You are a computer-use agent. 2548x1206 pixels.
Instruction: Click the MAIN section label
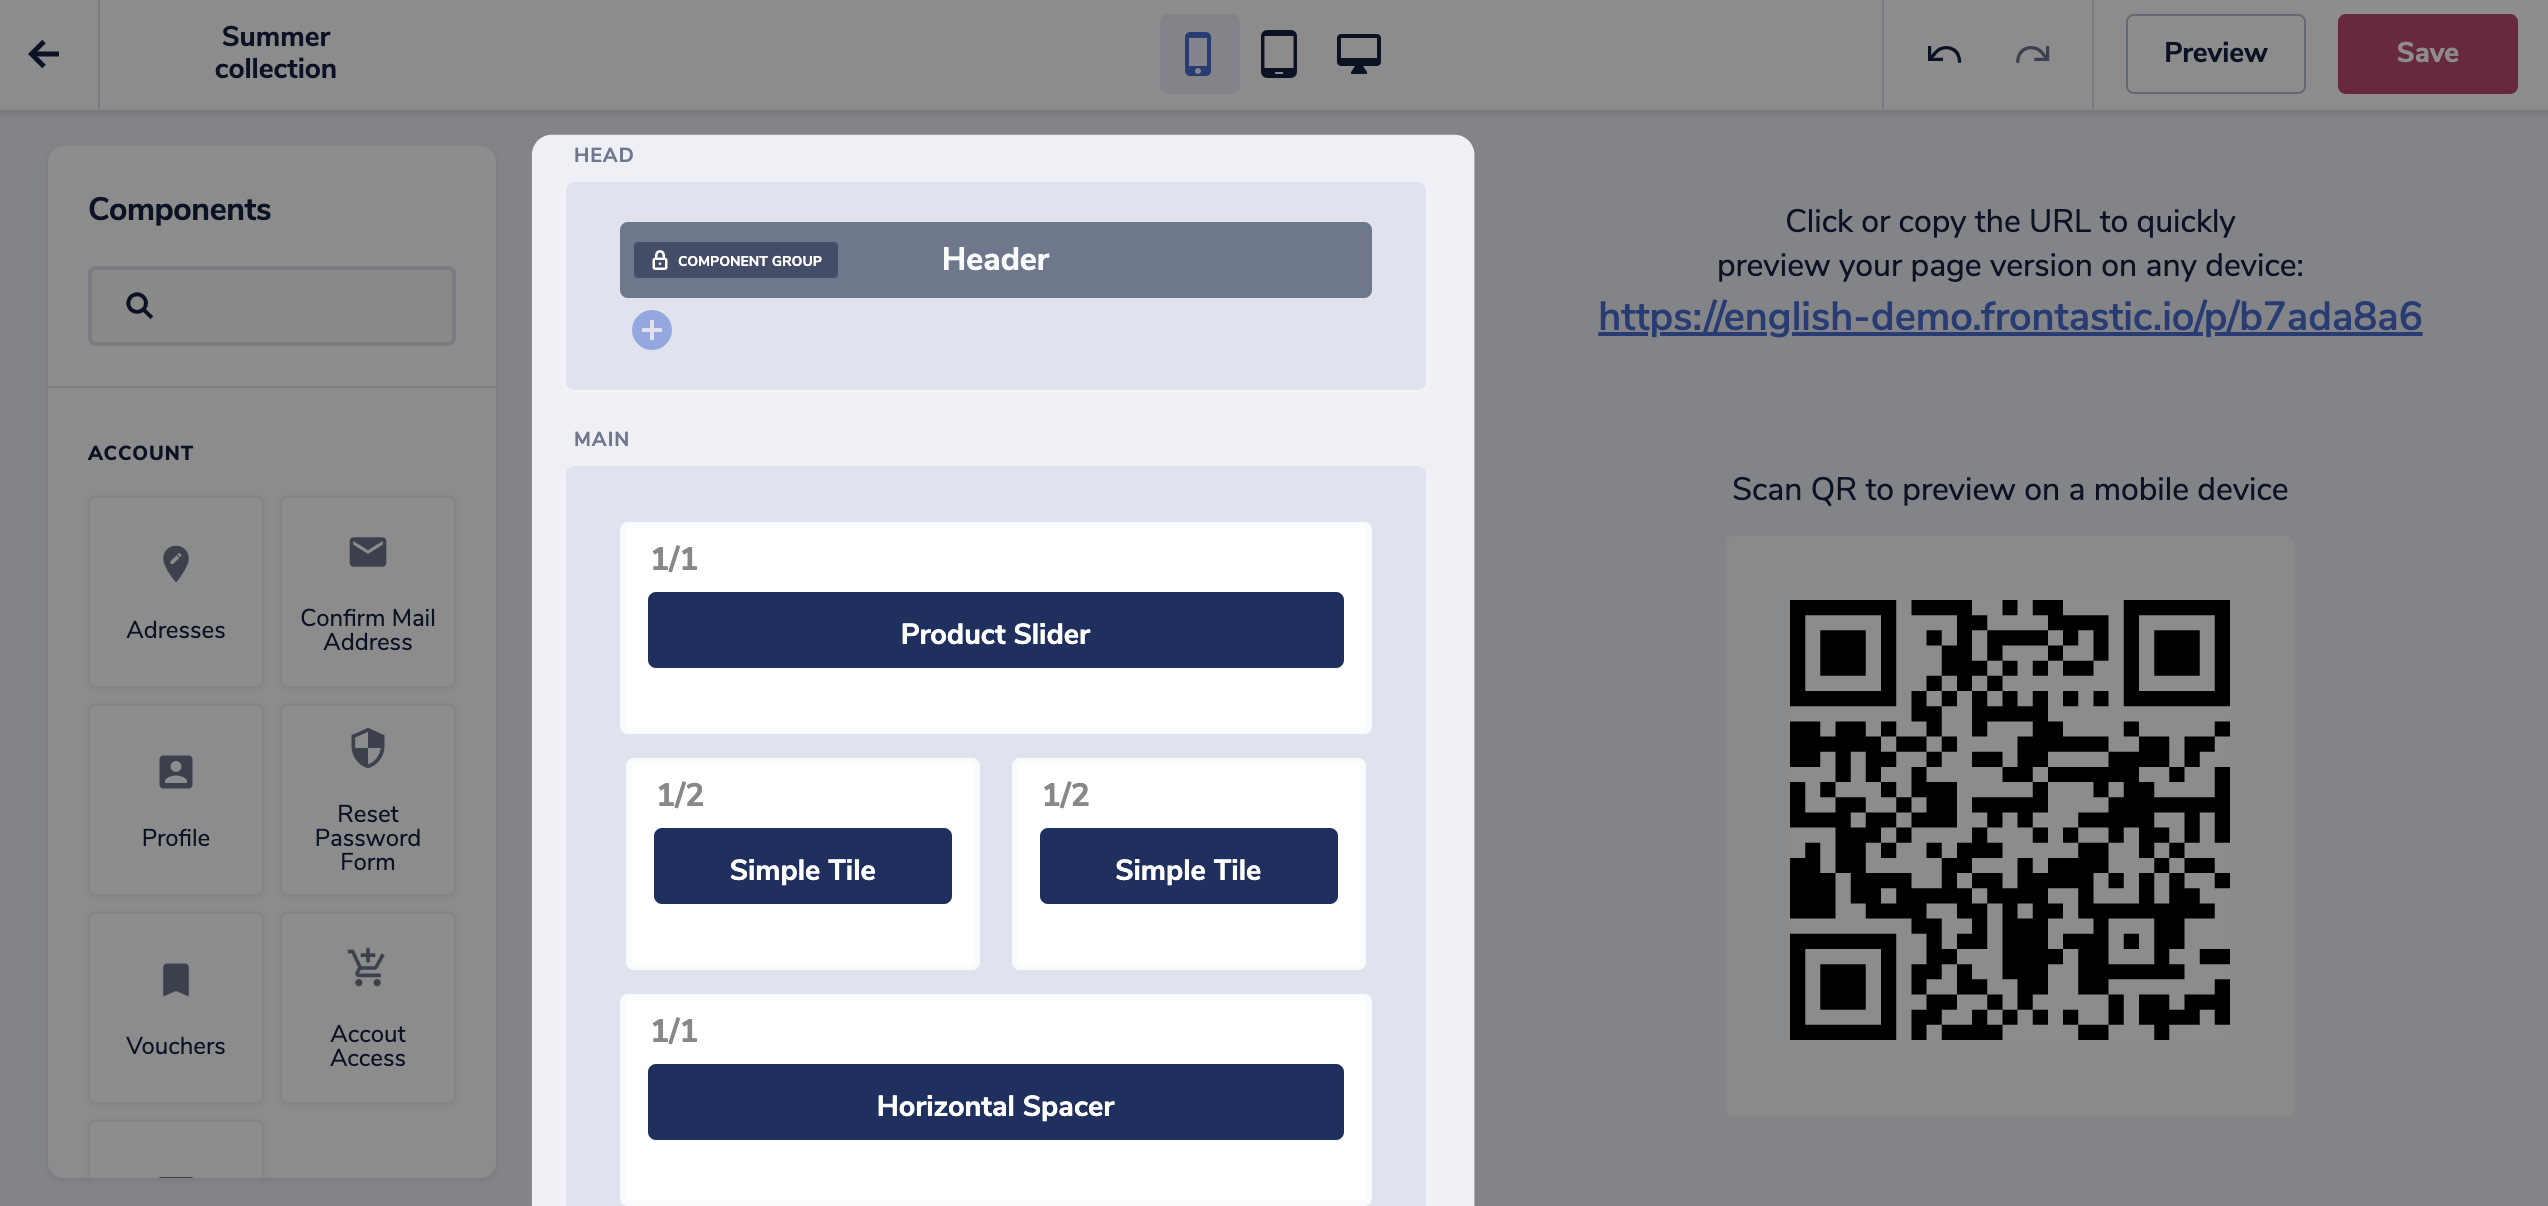coord(602,439)
